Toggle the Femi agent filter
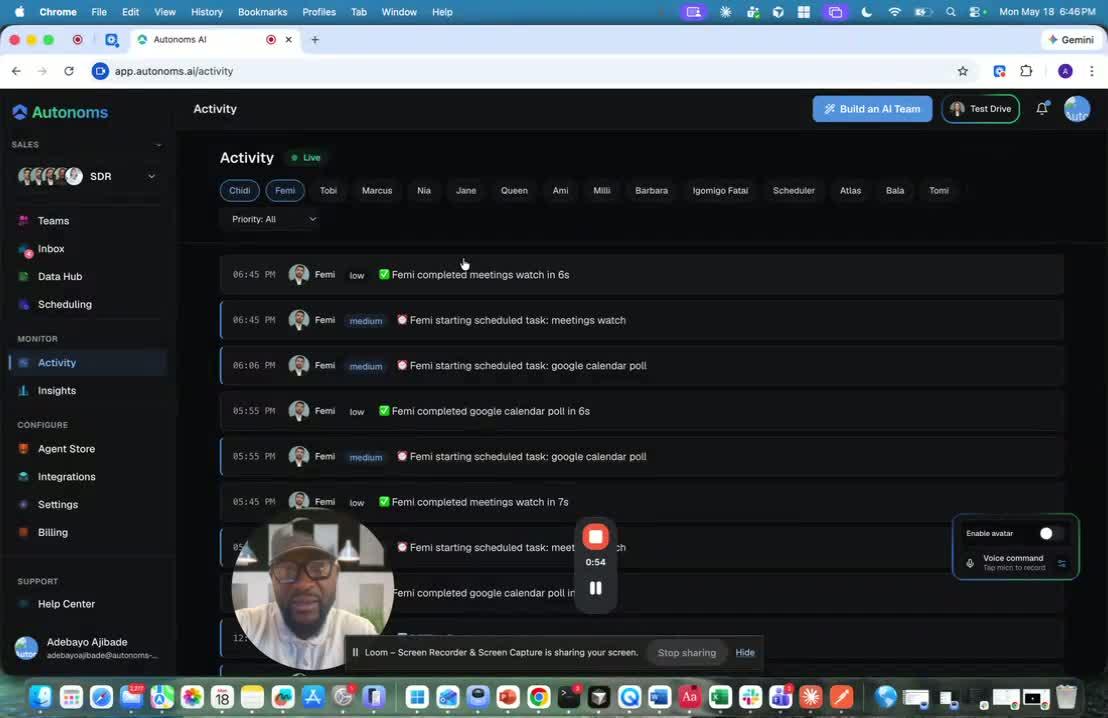 coord(285,190)
